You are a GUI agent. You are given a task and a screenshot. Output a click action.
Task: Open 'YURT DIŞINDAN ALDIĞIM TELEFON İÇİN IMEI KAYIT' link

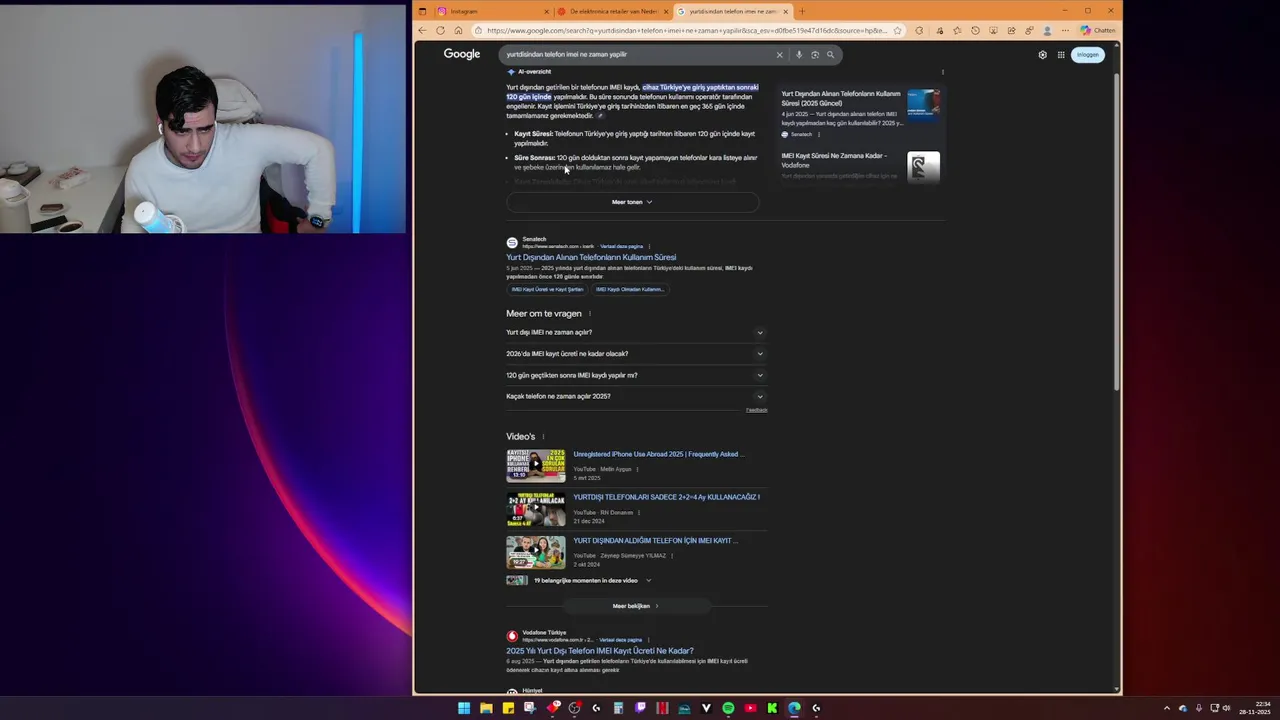click(655, 540)
